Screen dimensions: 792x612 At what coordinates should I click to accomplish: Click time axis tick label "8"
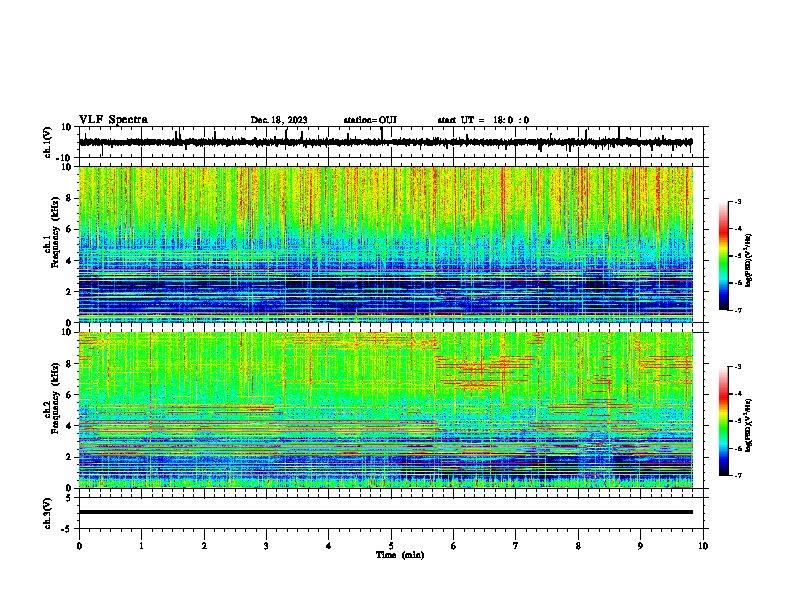578,546
